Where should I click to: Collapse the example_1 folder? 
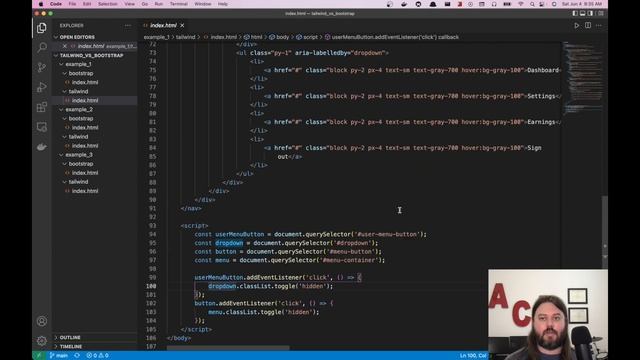pyautogui.click(x=95, y=64)
